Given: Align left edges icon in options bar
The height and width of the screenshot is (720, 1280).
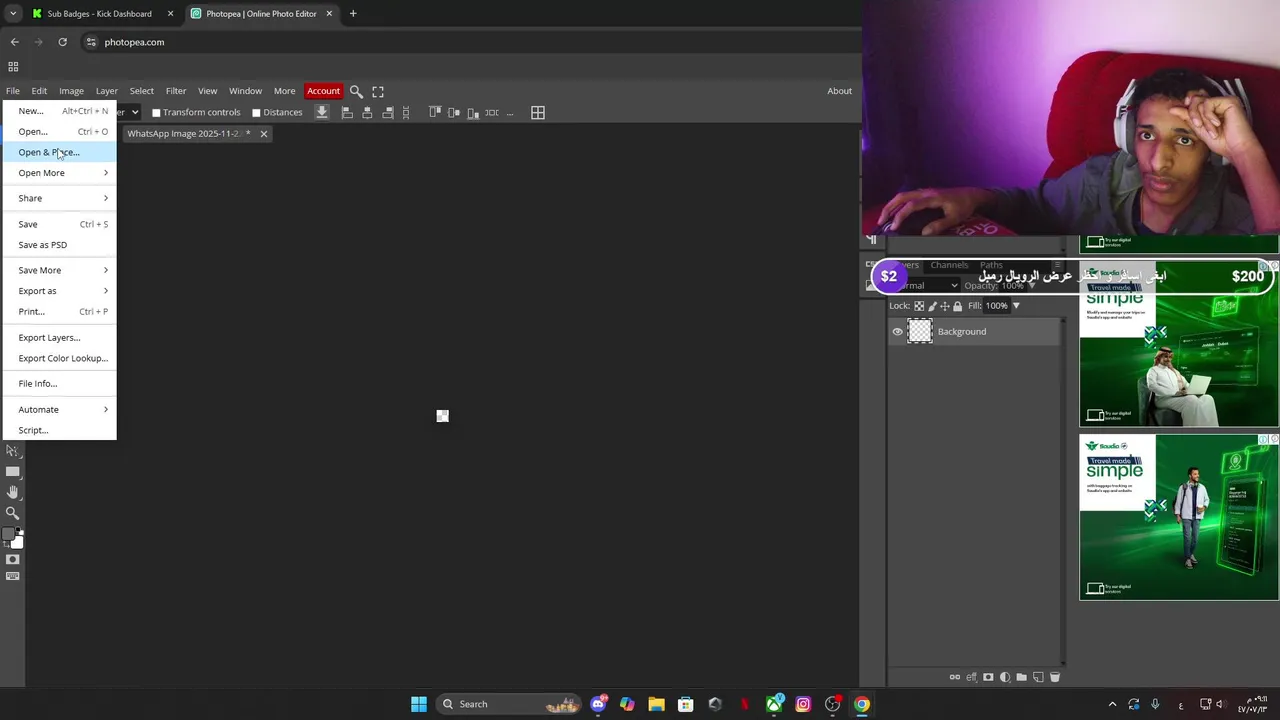Looking at the screenshot, I should (x=347, y=113).
